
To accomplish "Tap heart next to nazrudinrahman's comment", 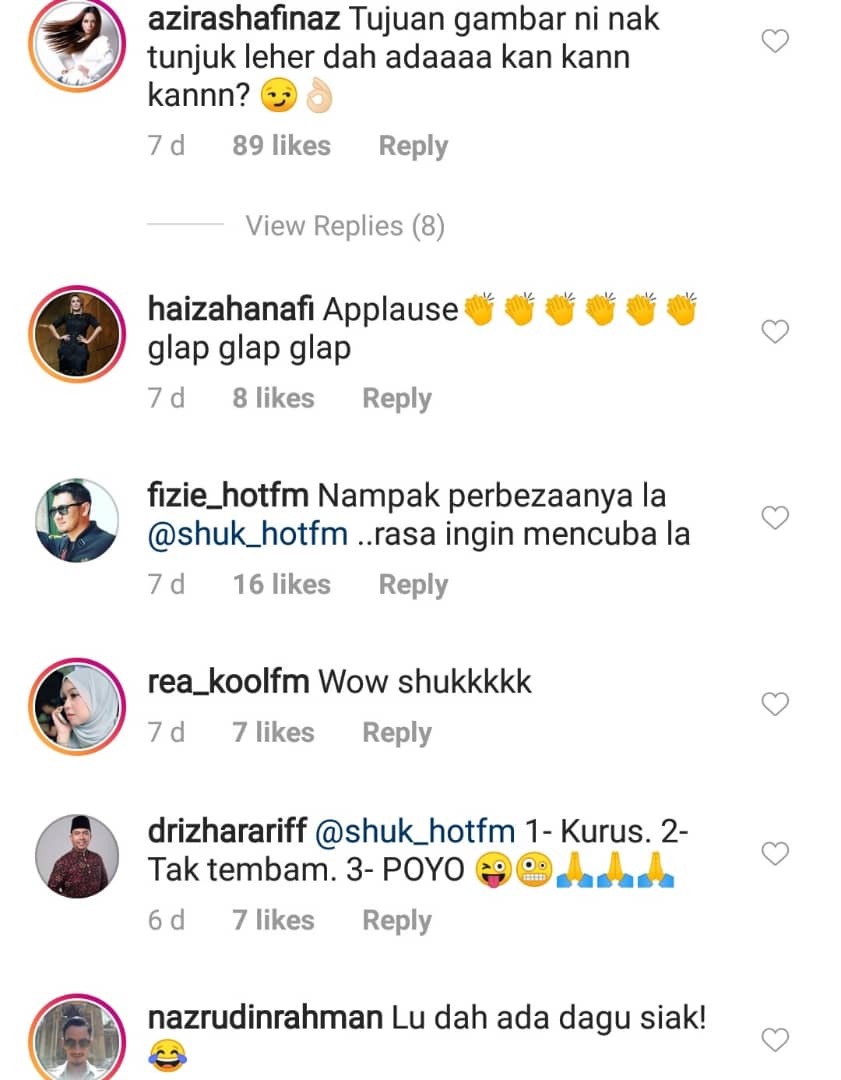I will click(775, 1039).
